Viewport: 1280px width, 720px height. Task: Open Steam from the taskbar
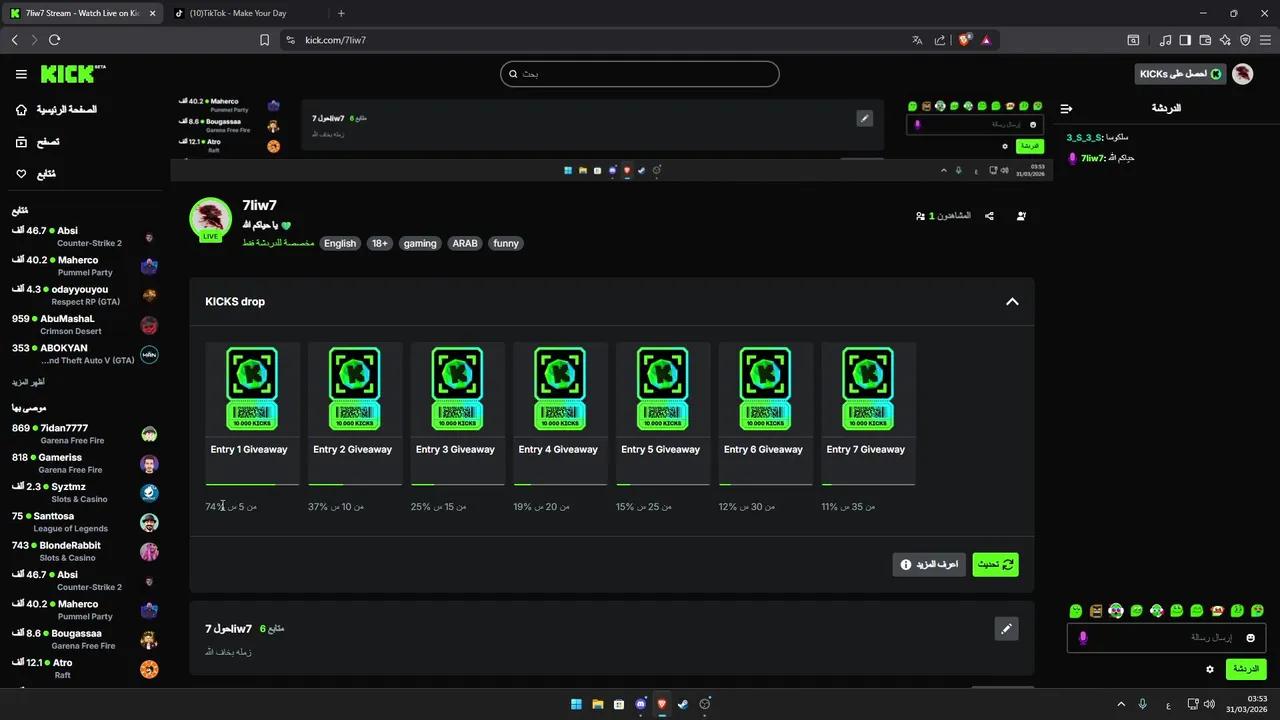coord(683,704)
